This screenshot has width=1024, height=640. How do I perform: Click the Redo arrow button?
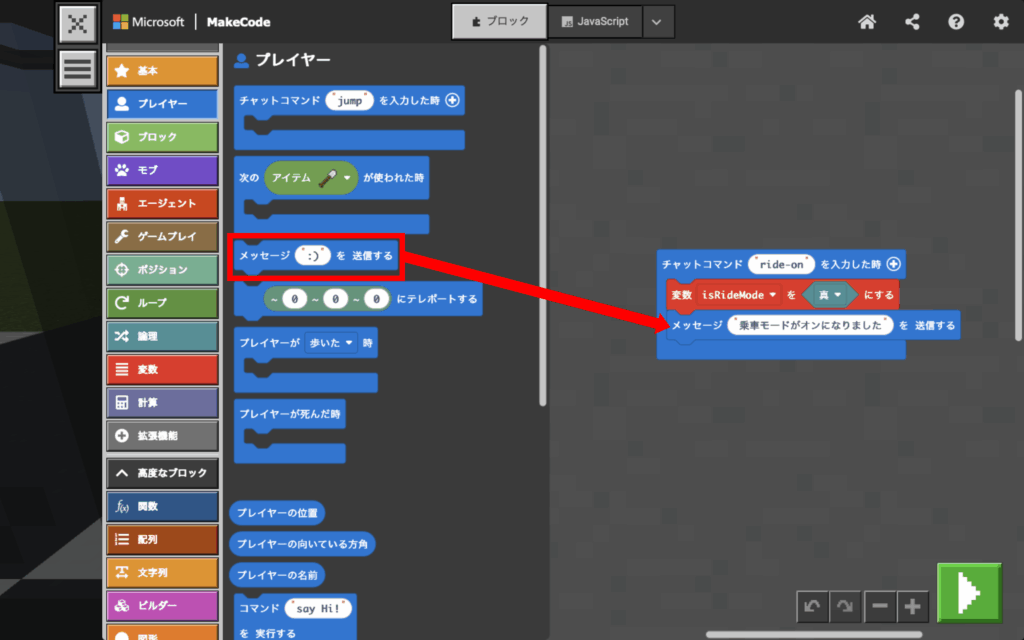[x=846, y=606]
